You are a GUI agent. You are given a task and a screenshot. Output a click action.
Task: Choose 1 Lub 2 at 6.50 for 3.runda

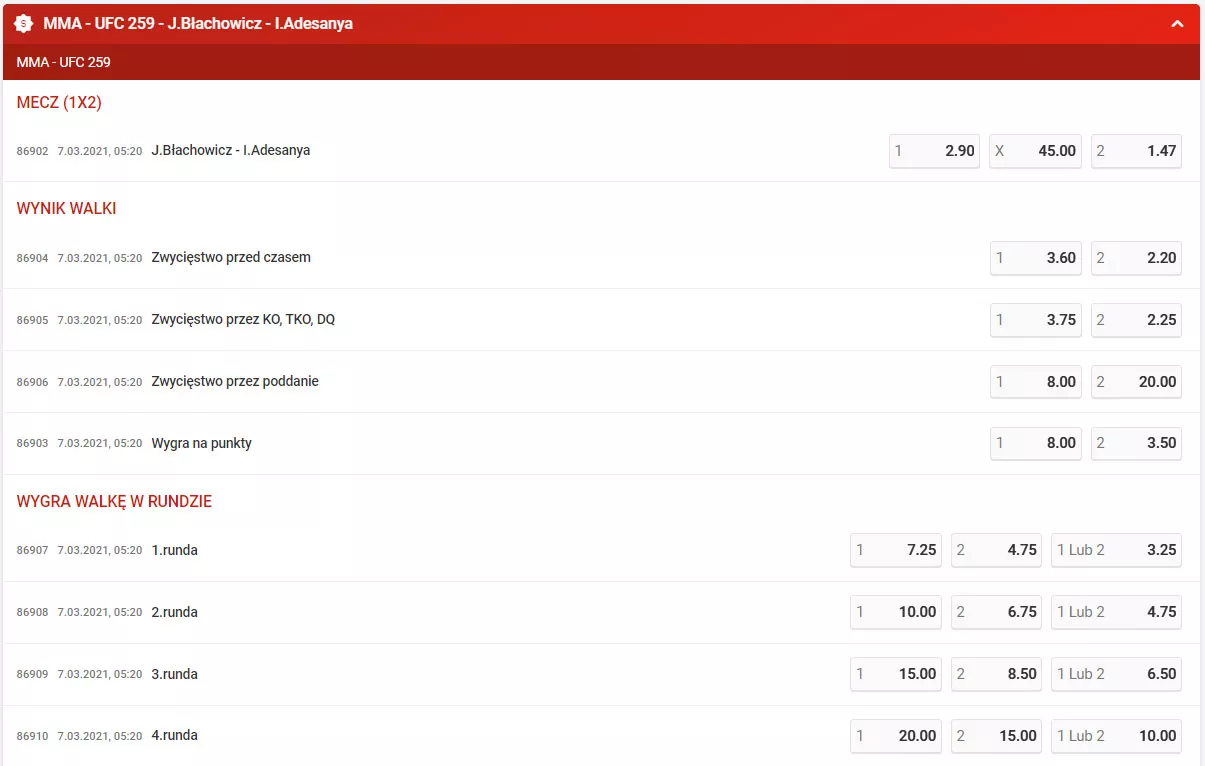(x=1116, y=674)
